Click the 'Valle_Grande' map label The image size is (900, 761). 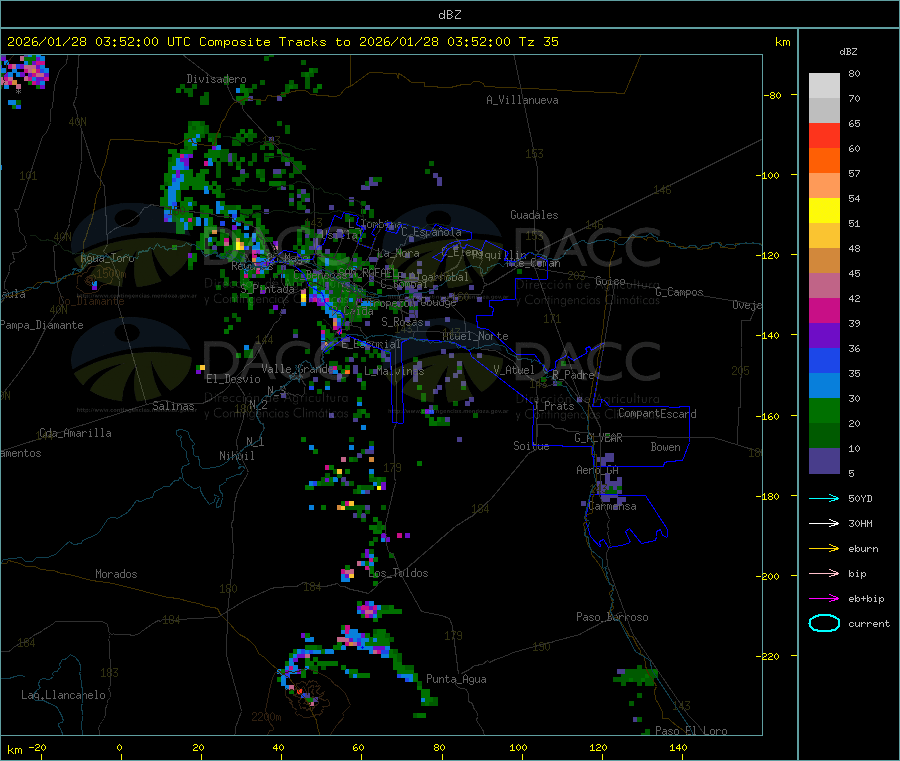click(x=298, y=368)
